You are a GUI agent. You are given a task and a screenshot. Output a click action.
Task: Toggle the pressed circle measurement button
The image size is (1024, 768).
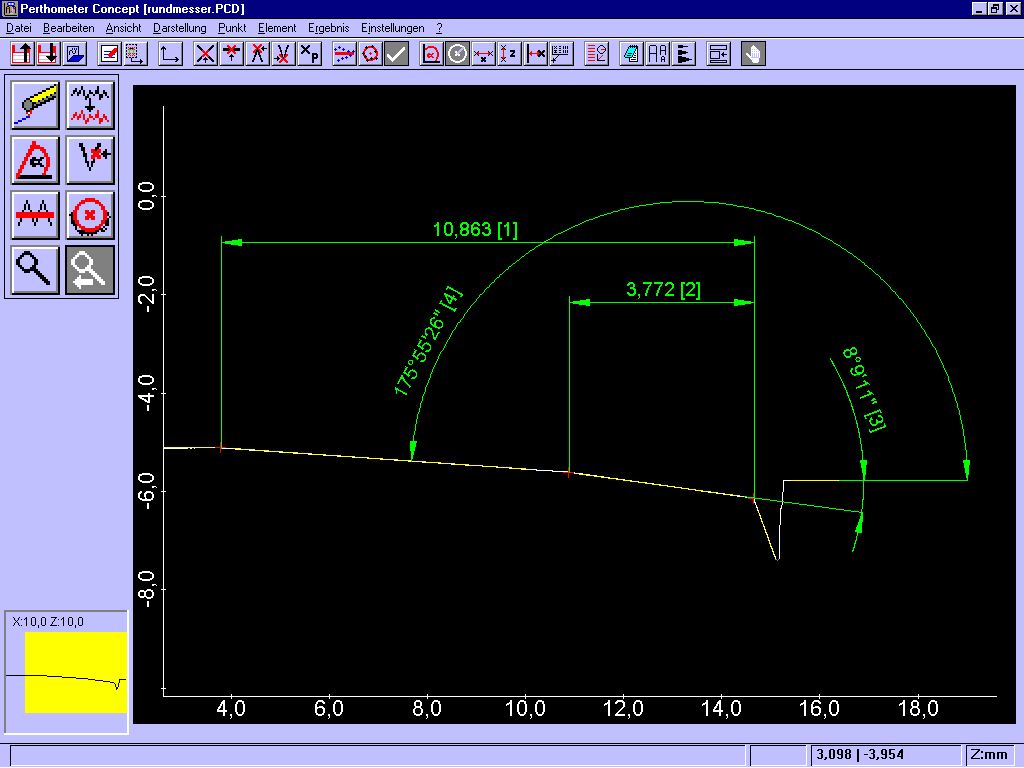(457, 54)
